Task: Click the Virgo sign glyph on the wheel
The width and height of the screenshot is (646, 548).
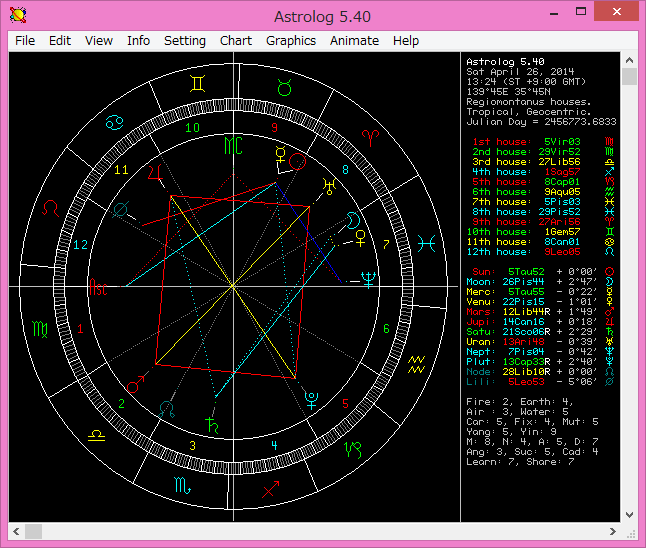Action: coord(40,329)
